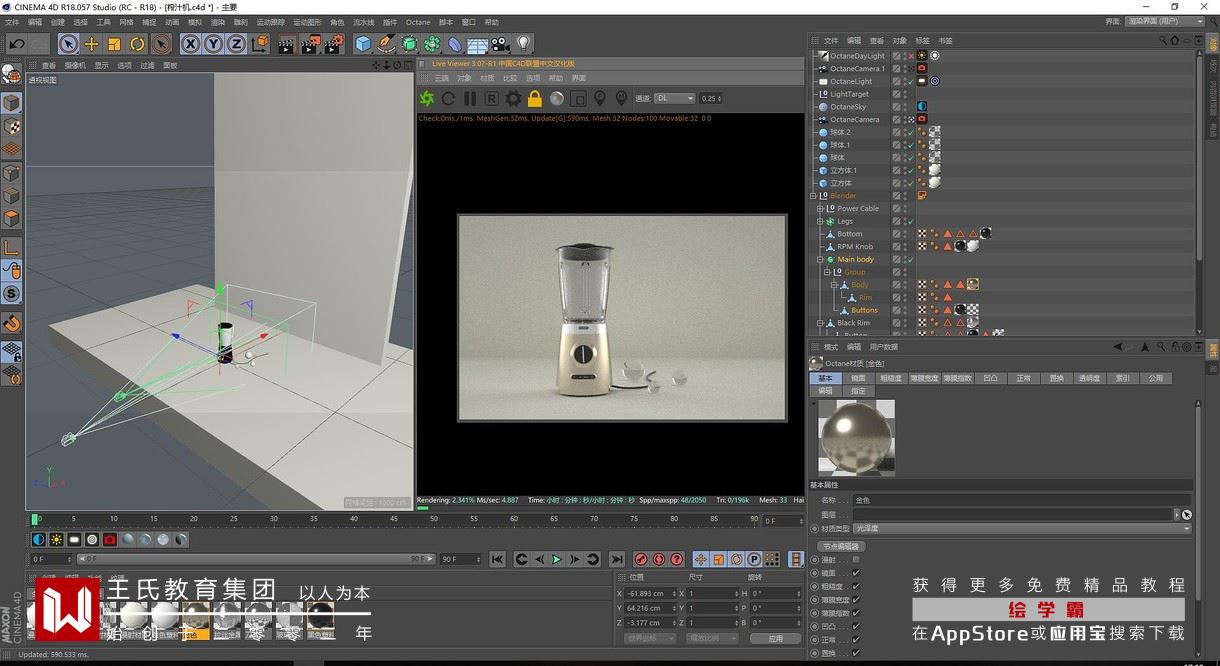1220x666 pixels.
Task: Click the 节点编辑器 node editor button
Action: pos(842,547)
